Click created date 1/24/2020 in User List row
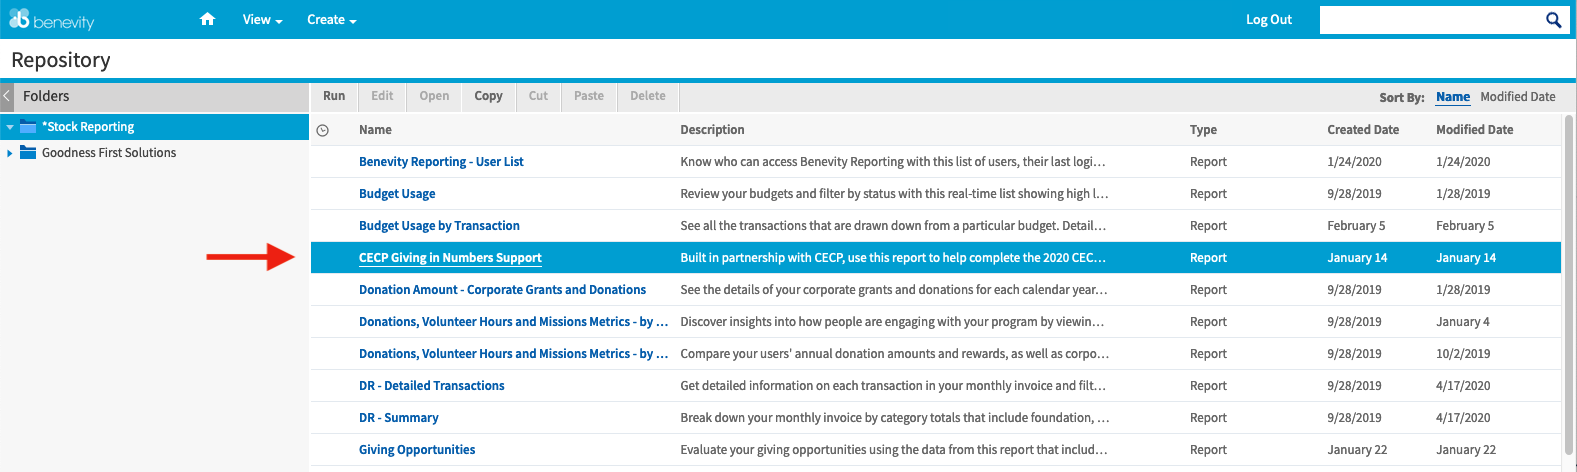Screen dimensions: 1577x472 click(x=1354, y=162)
